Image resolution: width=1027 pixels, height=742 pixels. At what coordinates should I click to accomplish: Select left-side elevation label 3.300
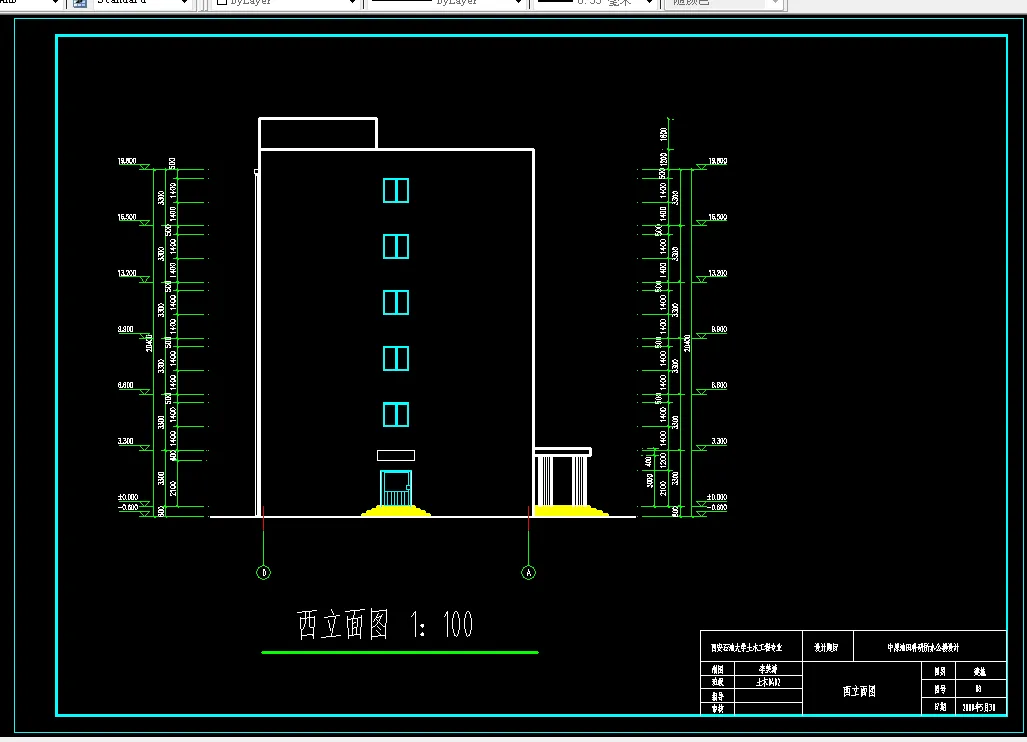(x=126, y=441)
